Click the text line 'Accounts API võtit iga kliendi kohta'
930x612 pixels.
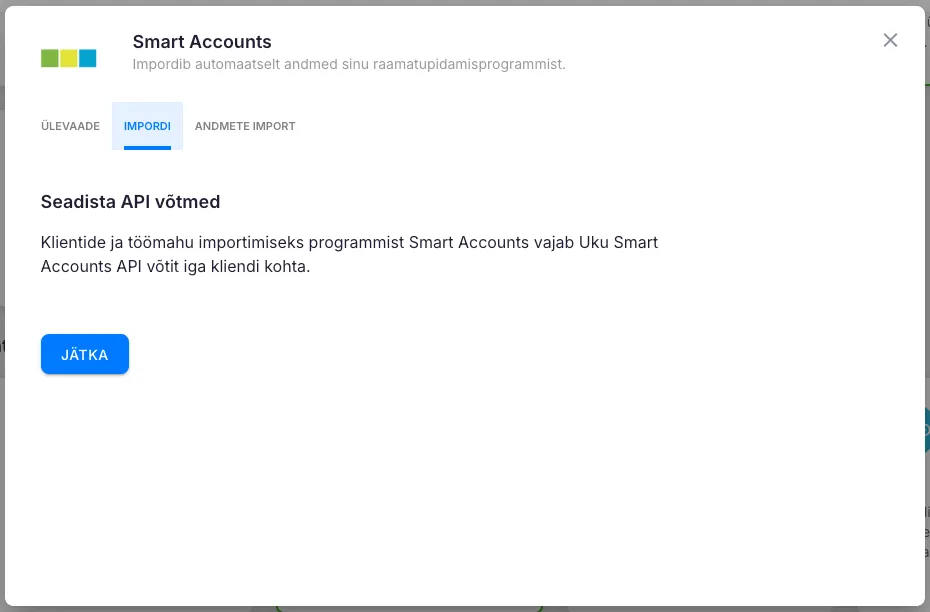click(175, 267)
